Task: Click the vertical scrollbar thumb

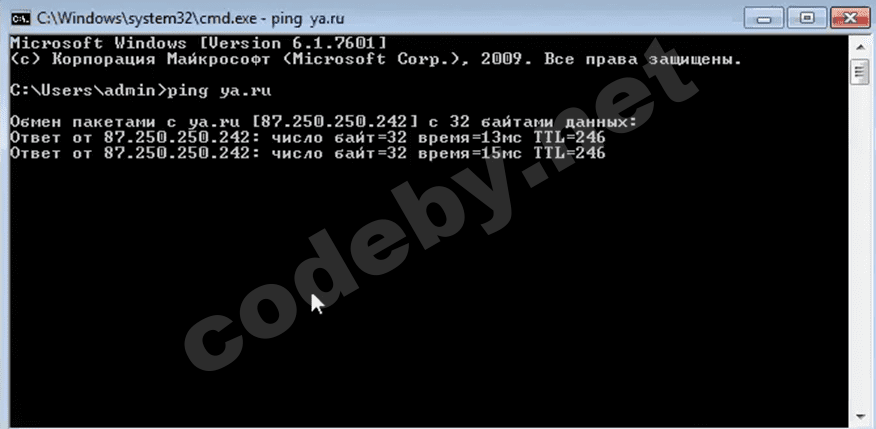Action: click(x=857, y=72)
